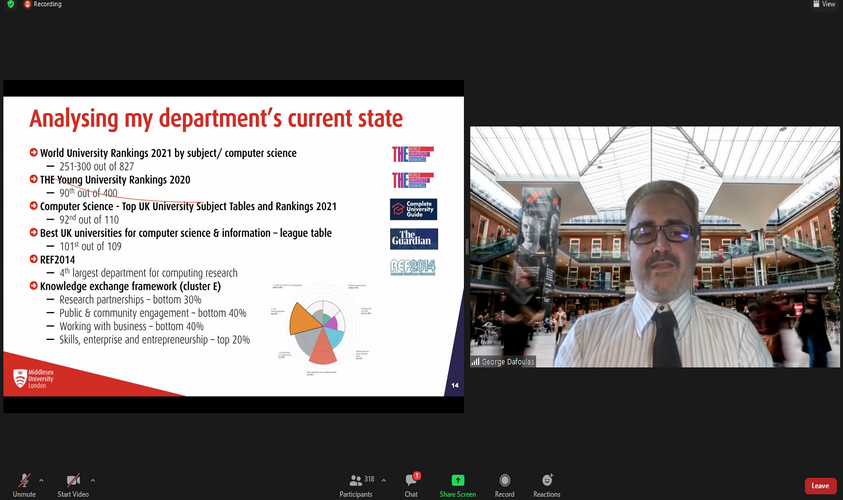
Task: Click the green Share Screen icon
Action: [457, 482]
